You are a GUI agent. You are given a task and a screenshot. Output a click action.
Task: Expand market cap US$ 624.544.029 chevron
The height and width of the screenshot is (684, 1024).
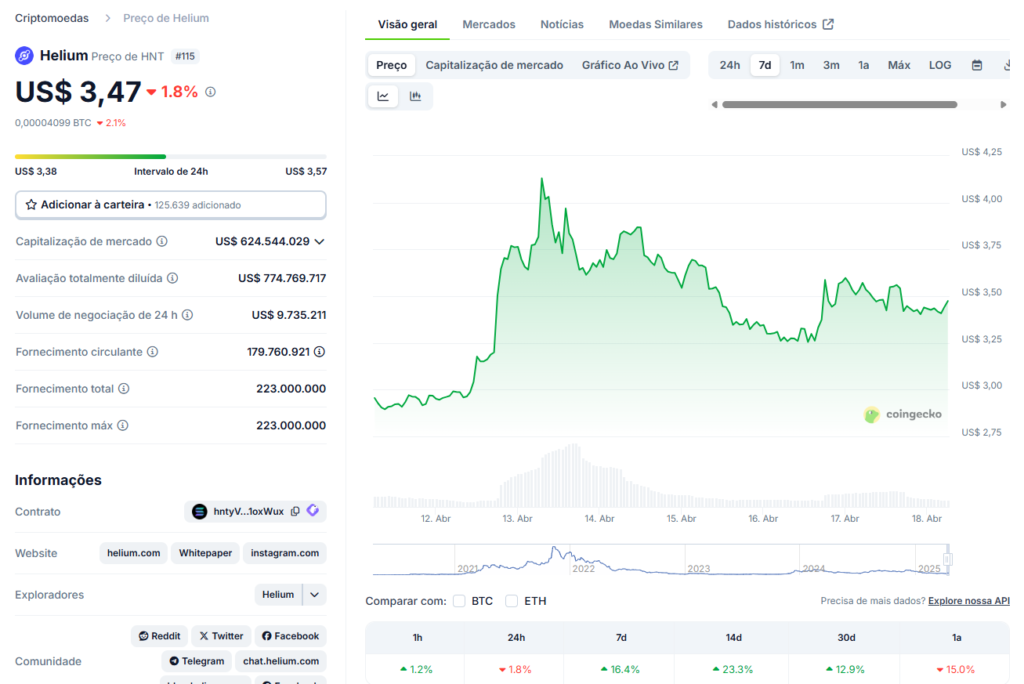(x=319, y=242)
